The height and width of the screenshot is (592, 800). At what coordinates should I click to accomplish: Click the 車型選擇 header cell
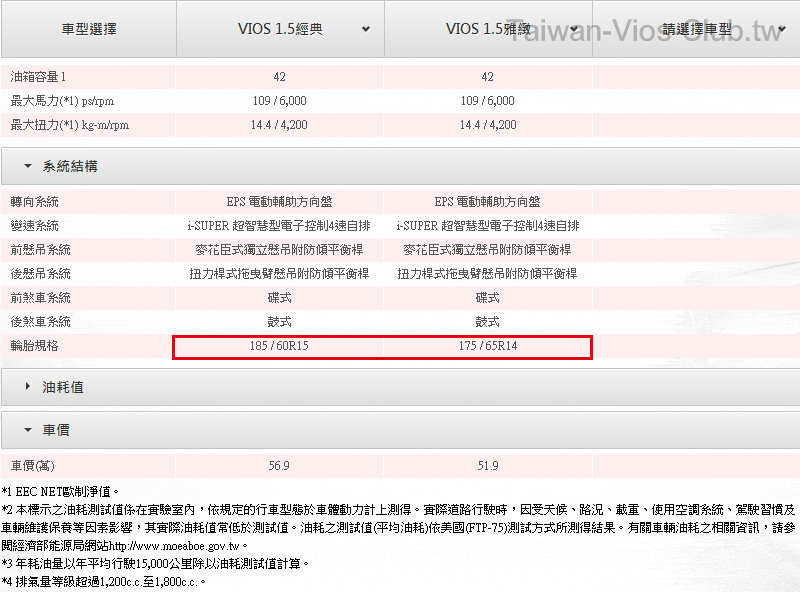pos(89,29)
